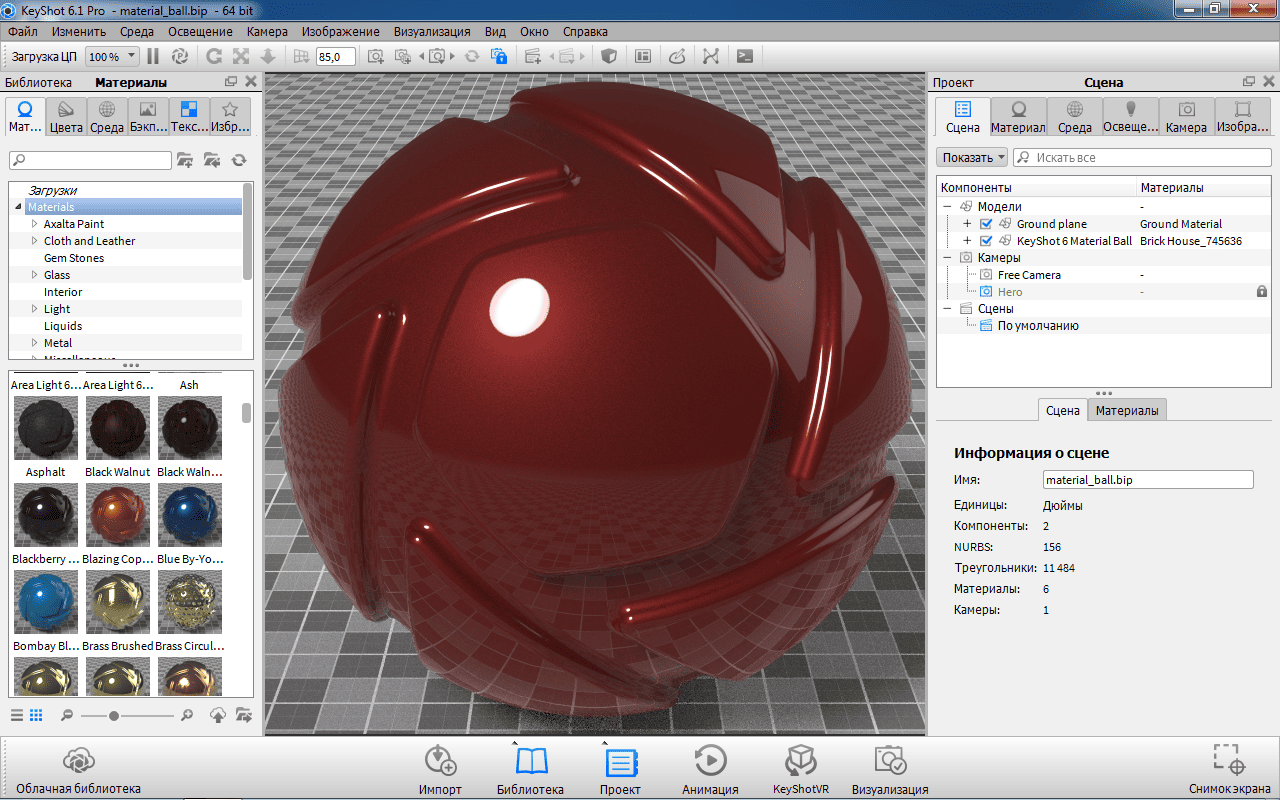Open the Освещение menu
Viewport: 1280px width, 800px height.
pyautogui.click(x=200, y=31)
